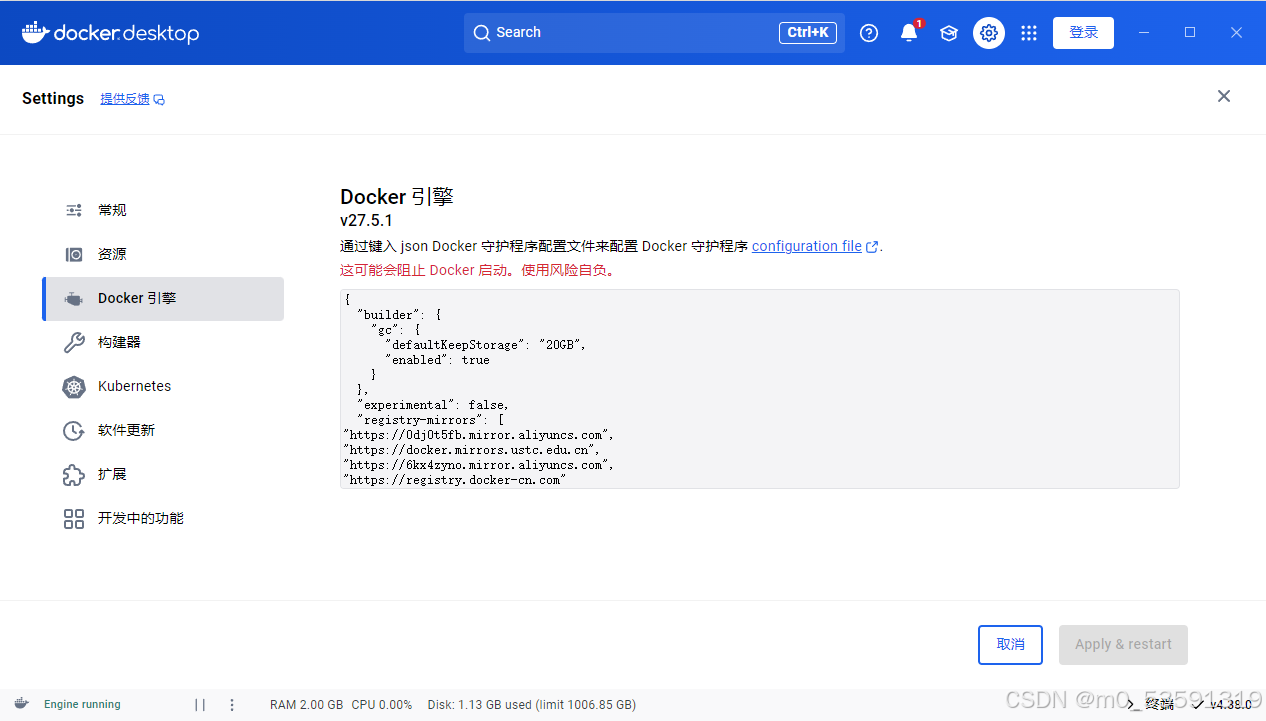Click the Disk 1.13 GB used status entry
The width and height of the screenshot is (1266, 721).
(x=531, y=705)
